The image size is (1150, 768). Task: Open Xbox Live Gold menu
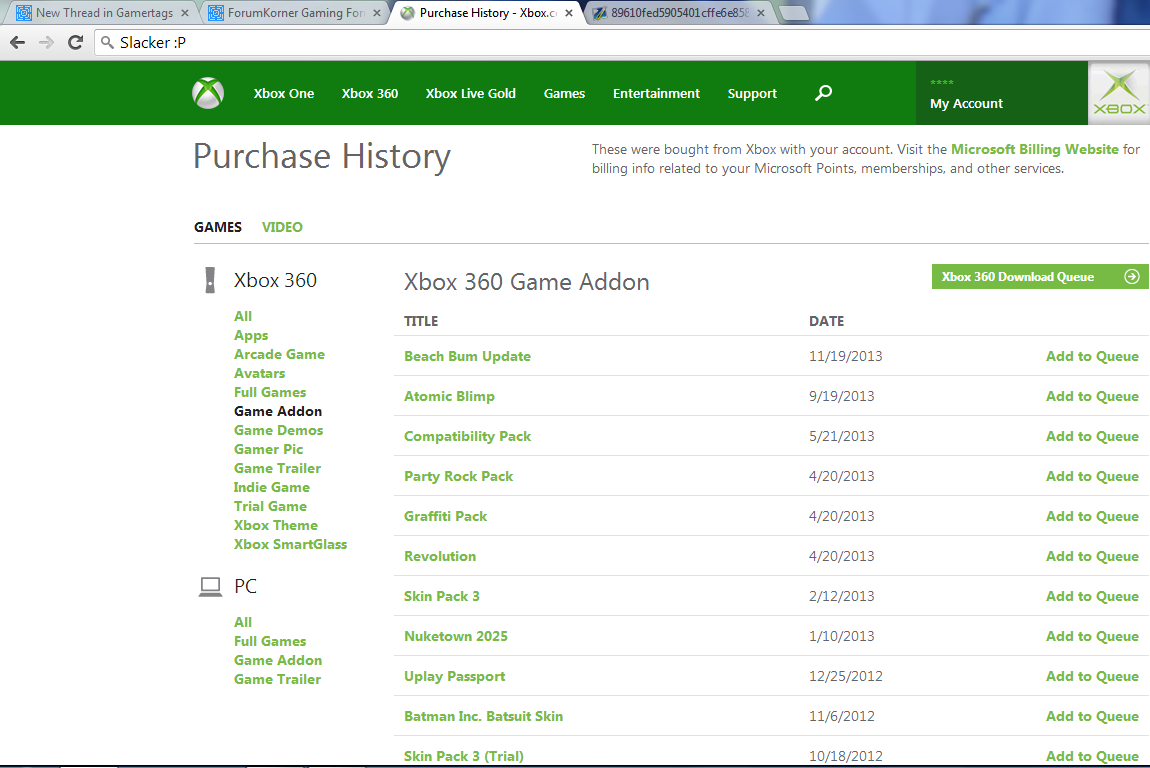pos(471,93)
